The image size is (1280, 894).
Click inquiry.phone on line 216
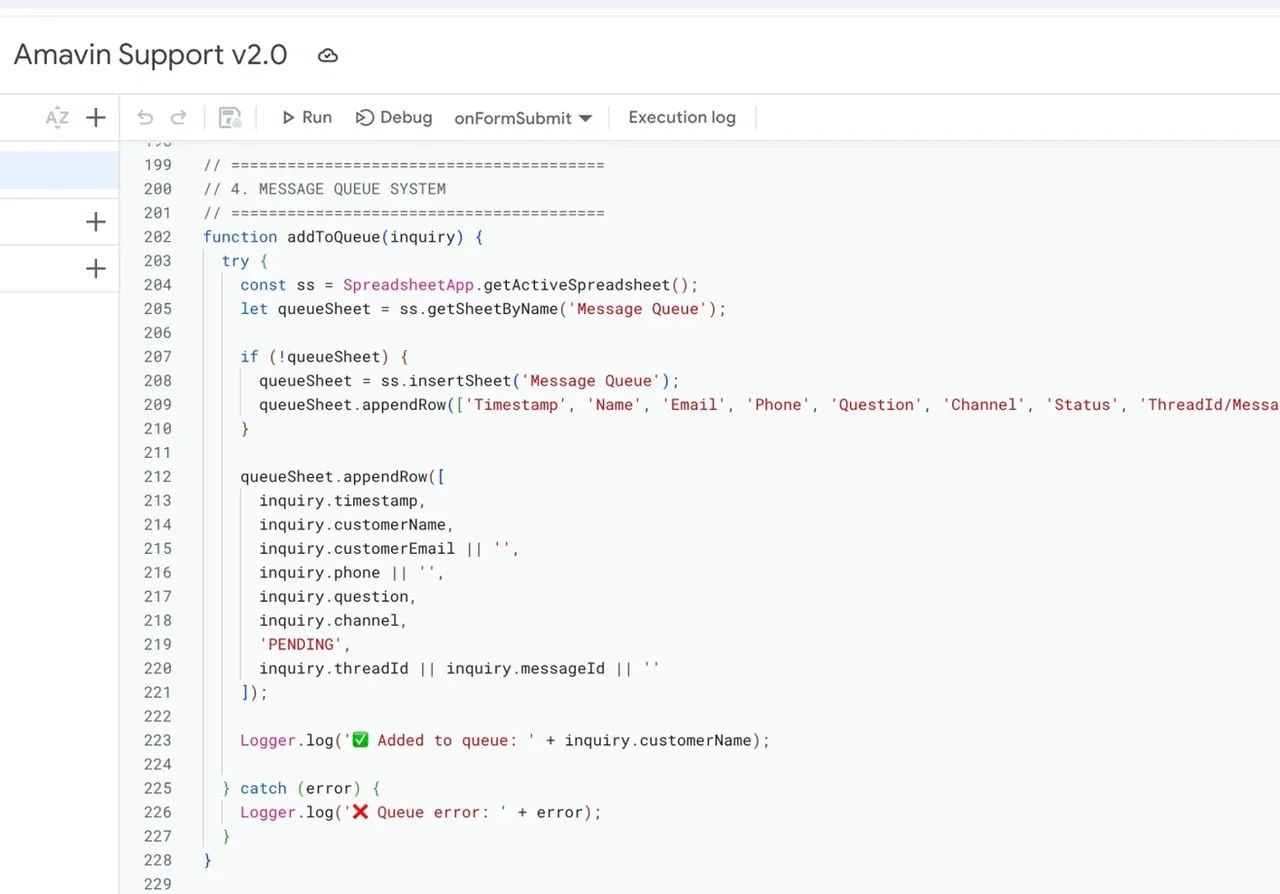point(320,573)
